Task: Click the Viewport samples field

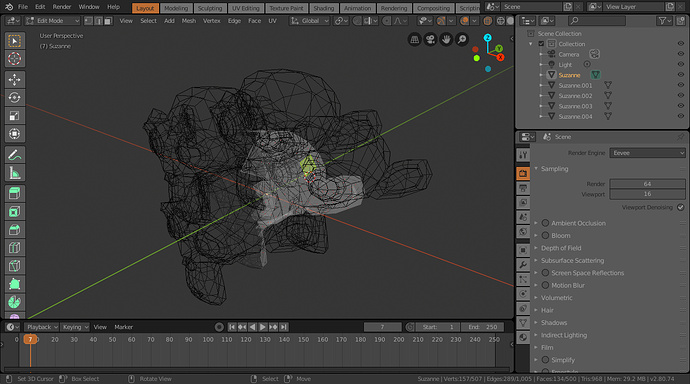Action: pos(647,194)
